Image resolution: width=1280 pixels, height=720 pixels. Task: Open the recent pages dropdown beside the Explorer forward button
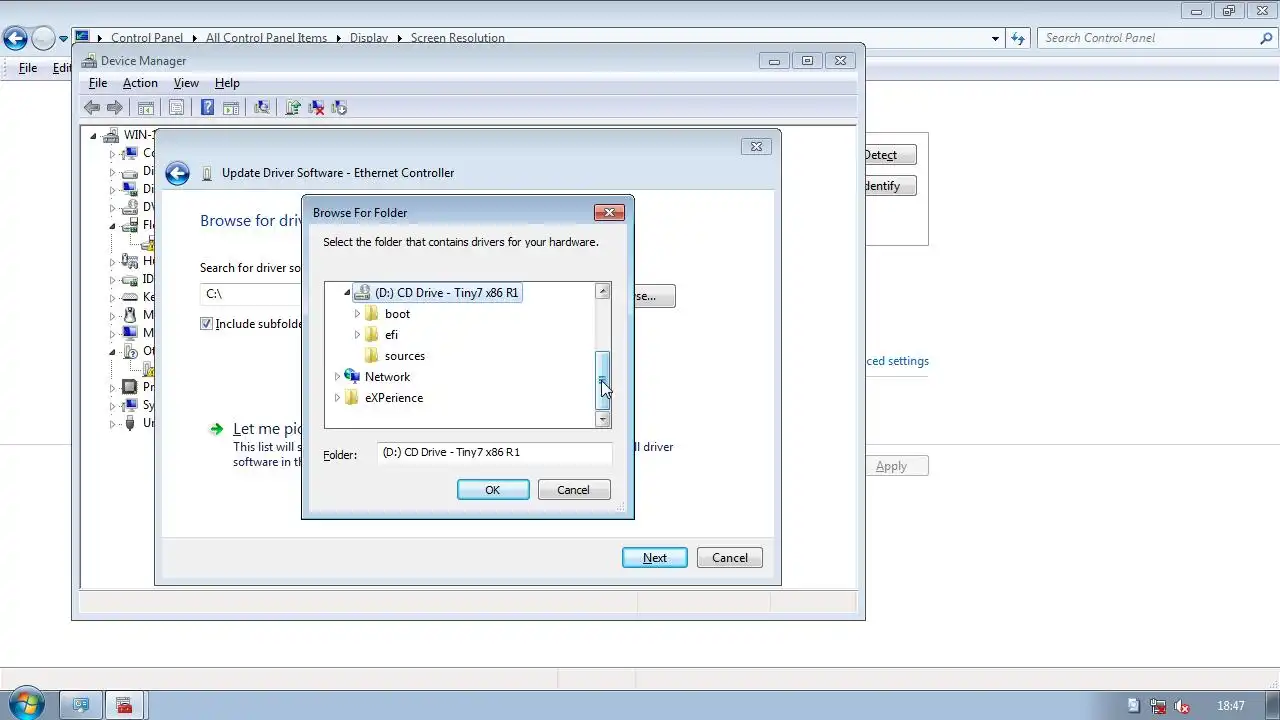click(63, 39)
